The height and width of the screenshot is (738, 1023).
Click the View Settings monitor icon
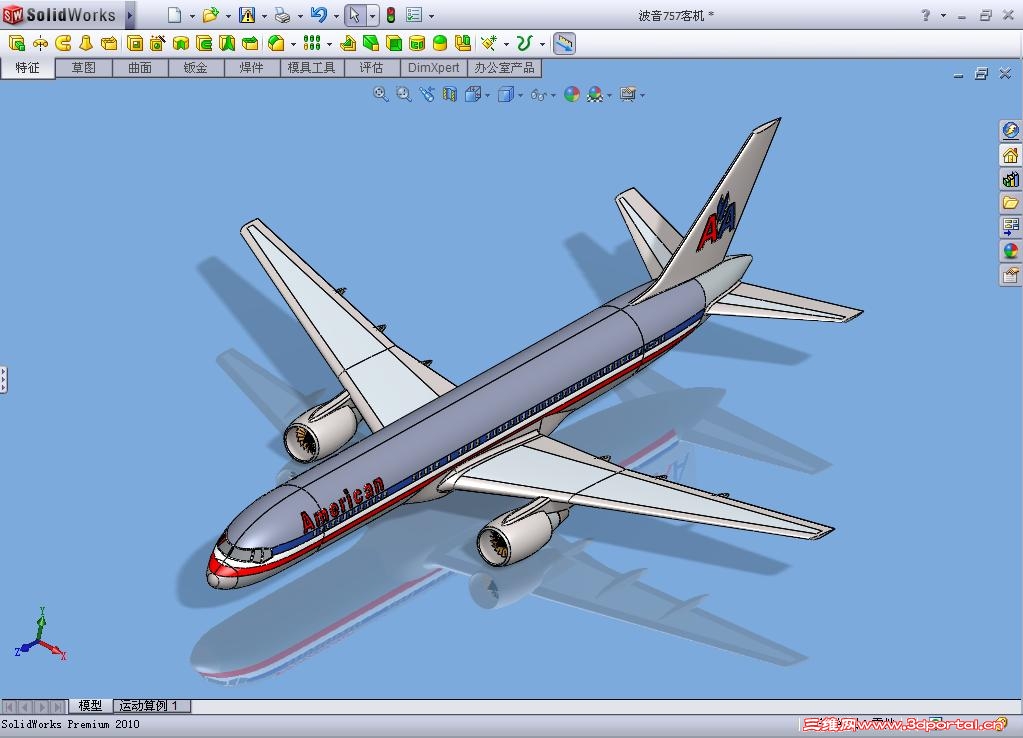coord(628,95)
